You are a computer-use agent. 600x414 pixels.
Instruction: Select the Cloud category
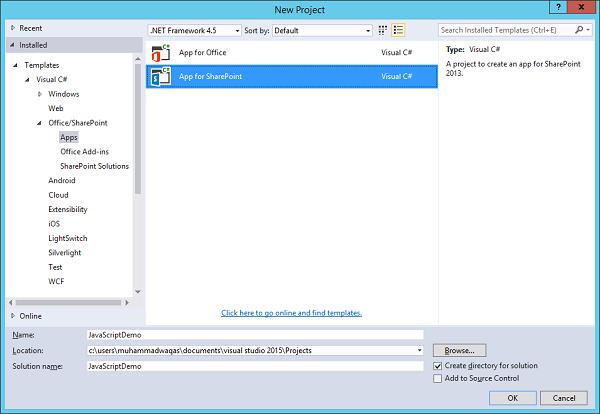(58, 195)
